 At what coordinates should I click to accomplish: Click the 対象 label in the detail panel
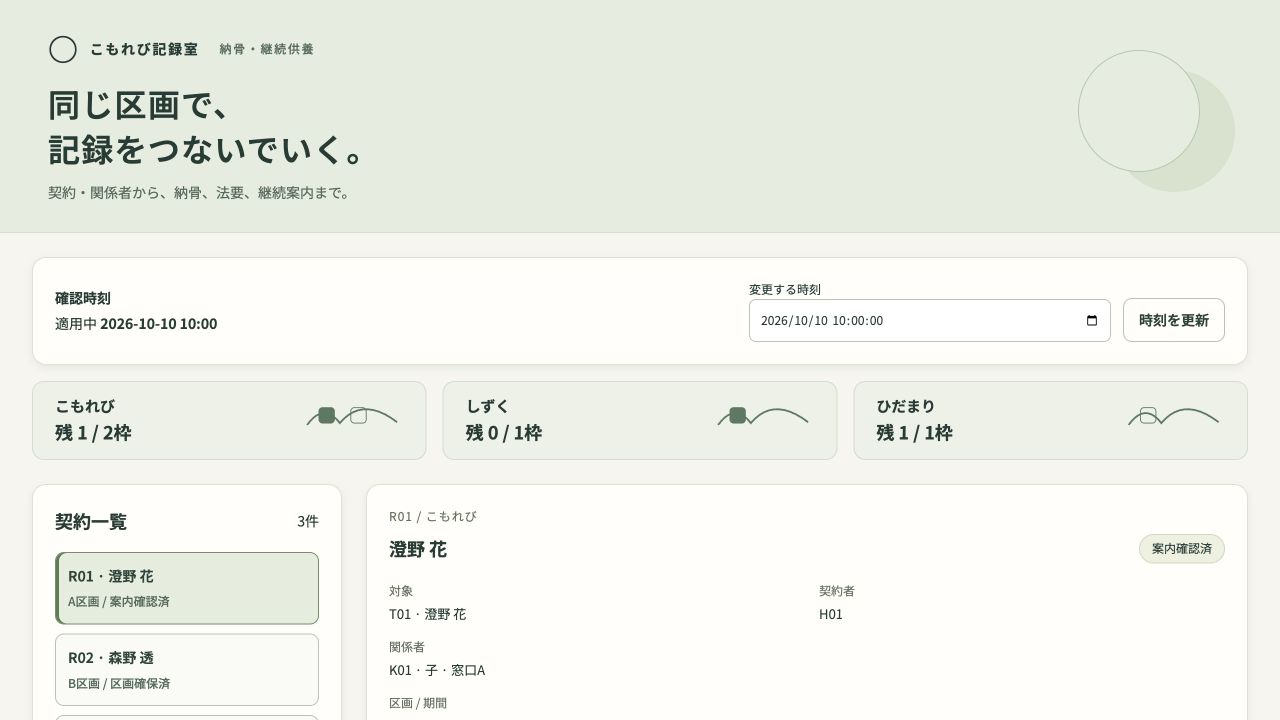(401, 591)
